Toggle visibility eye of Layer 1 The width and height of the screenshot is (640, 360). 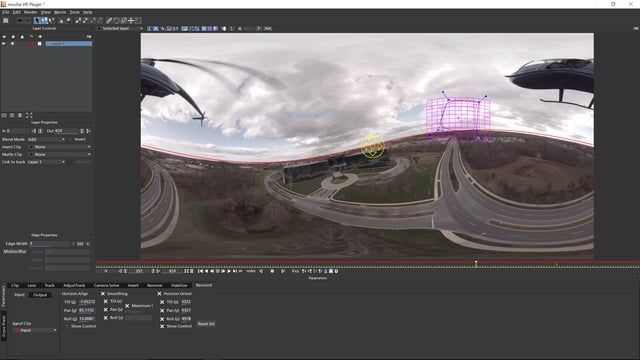coord(4,44)
